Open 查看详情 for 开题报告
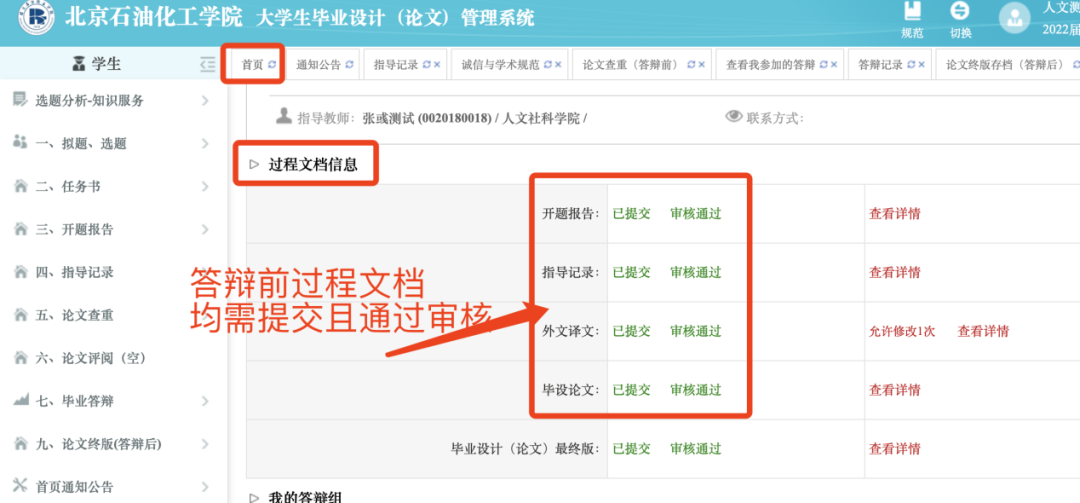 (x=894, y=213)
